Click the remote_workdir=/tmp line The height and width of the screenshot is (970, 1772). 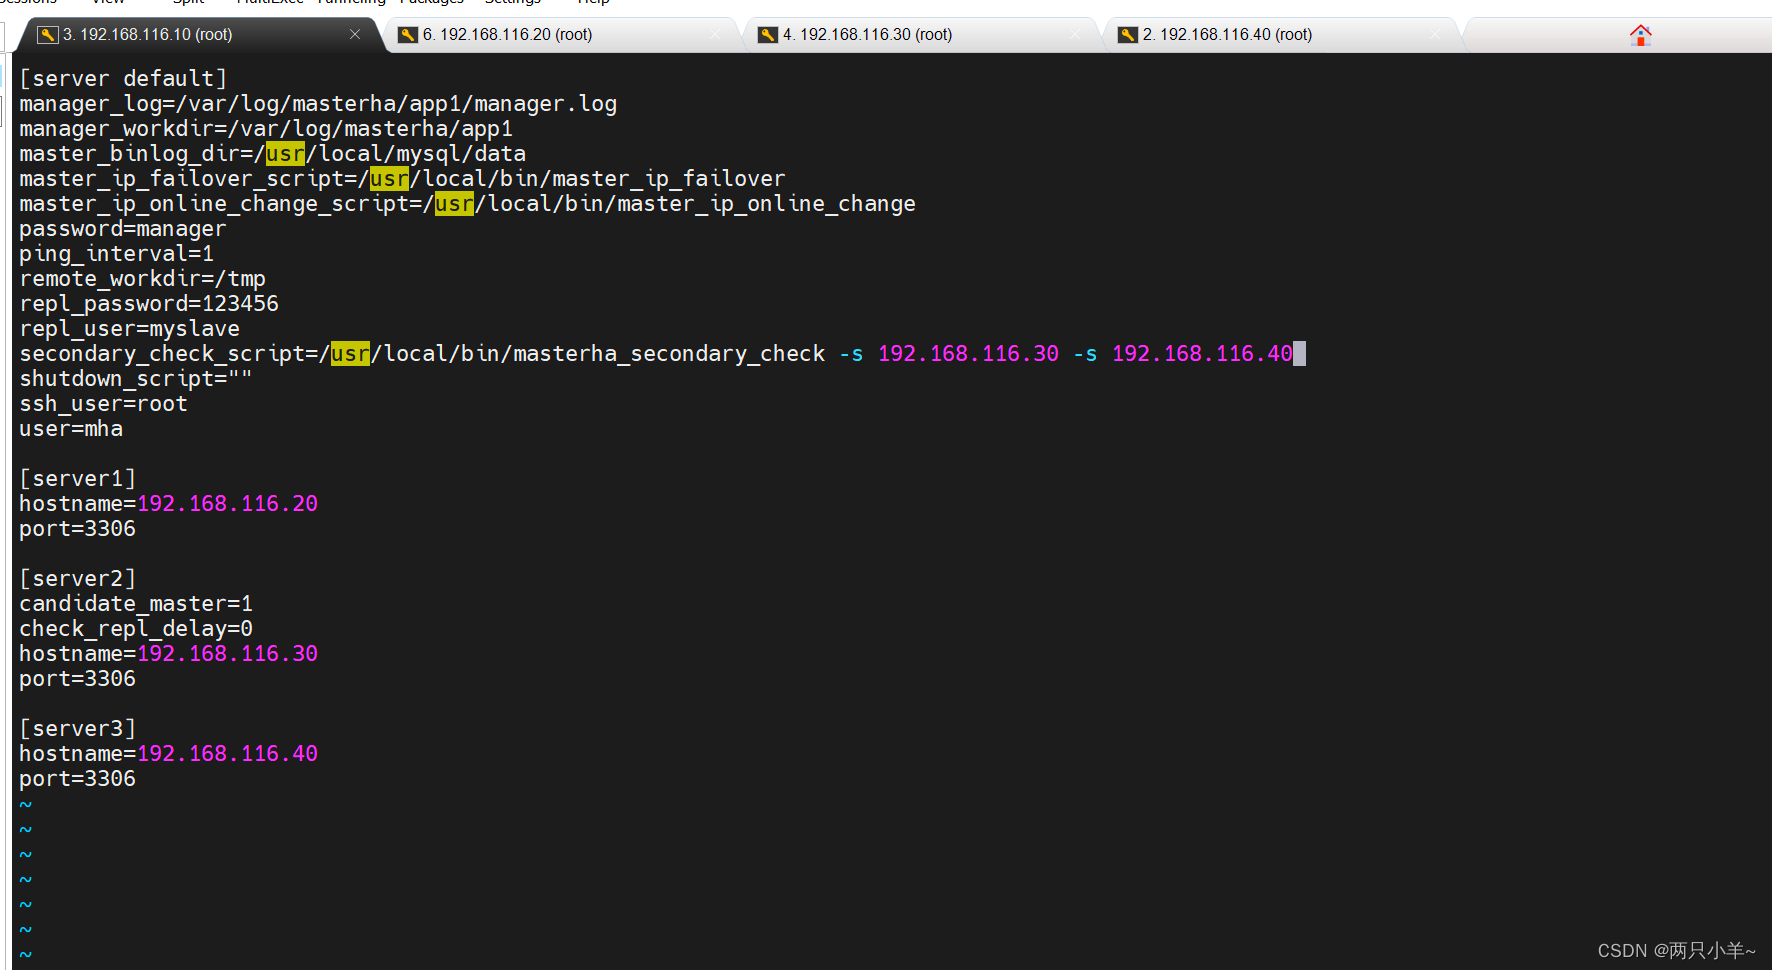[142, 278]
